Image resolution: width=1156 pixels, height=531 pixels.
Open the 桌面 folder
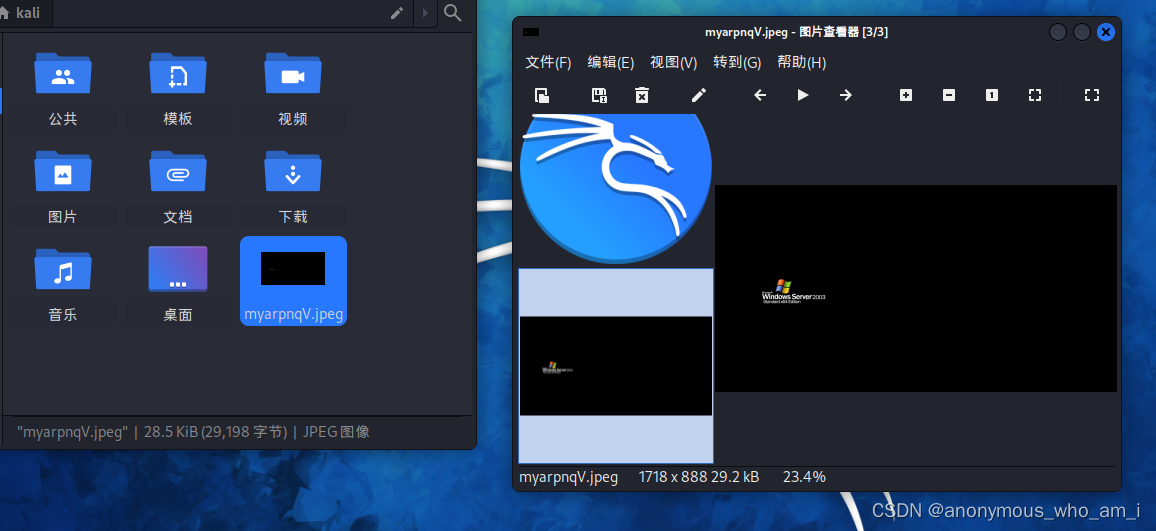click(x=178, y=285)
